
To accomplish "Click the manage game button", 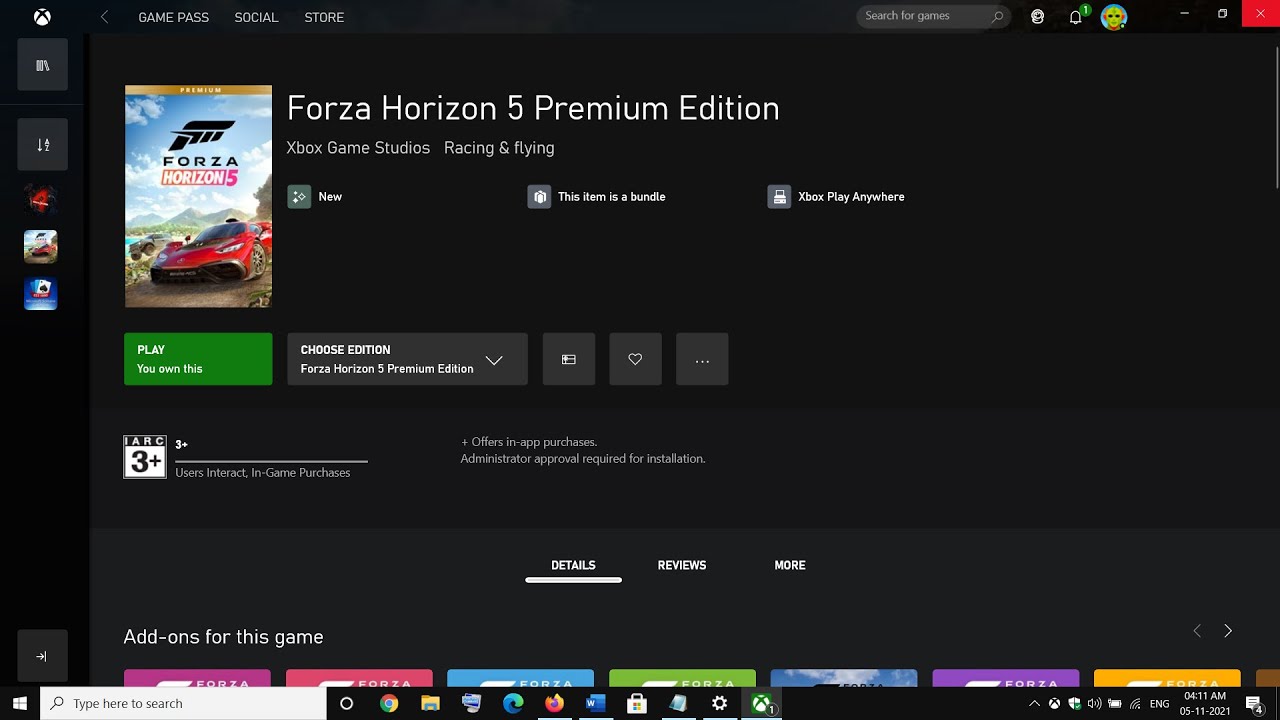I will [569, 359].
